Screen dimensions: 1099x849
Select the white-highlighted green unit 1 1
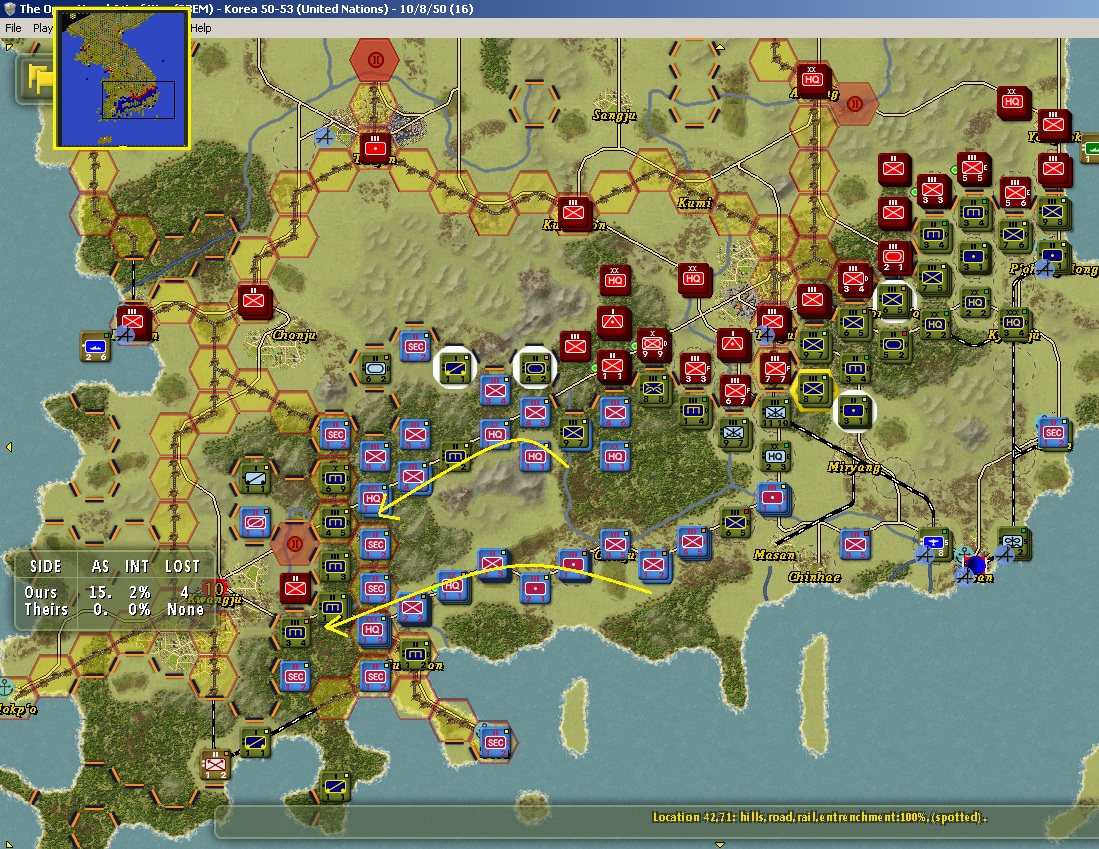(x=455, y=367)
